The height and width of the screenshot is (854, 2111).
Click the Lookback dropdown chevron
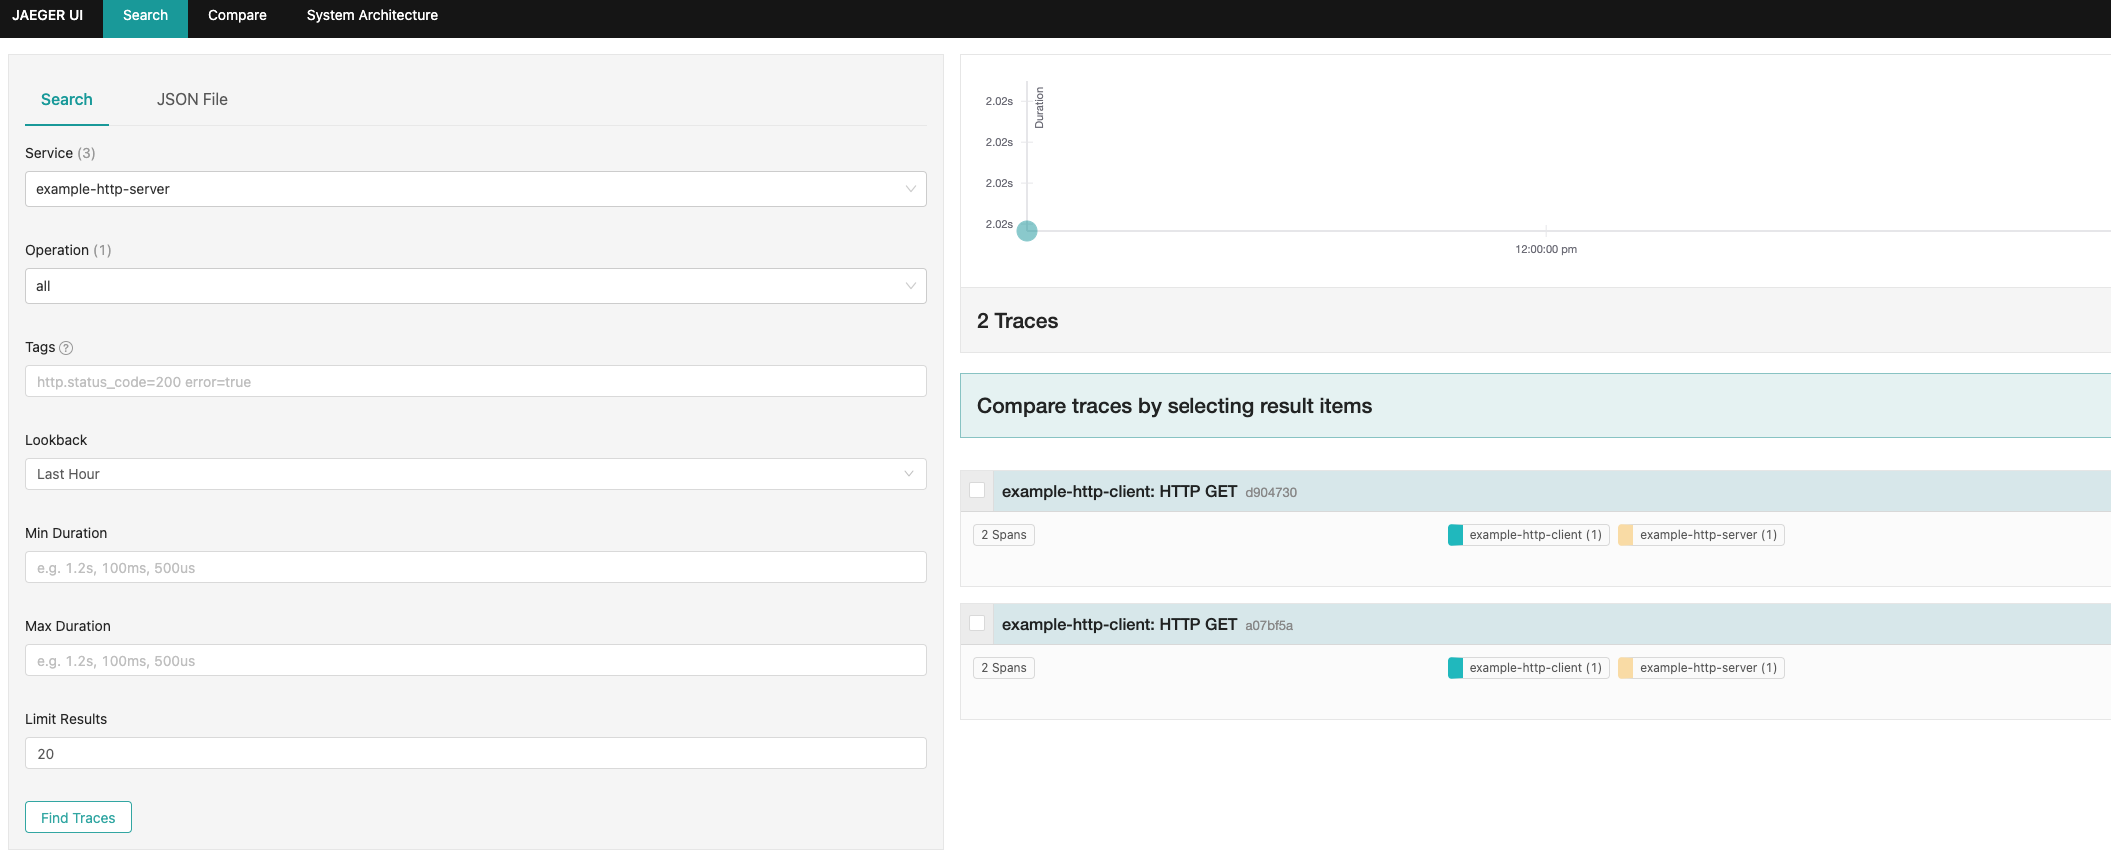pyautogui.click(x=909, y=474)
